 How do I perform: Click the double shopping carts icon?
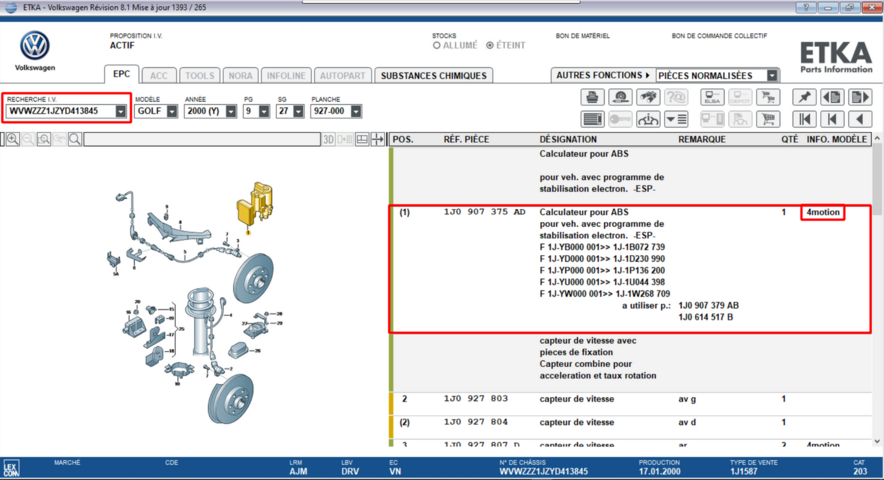(768, 97)
